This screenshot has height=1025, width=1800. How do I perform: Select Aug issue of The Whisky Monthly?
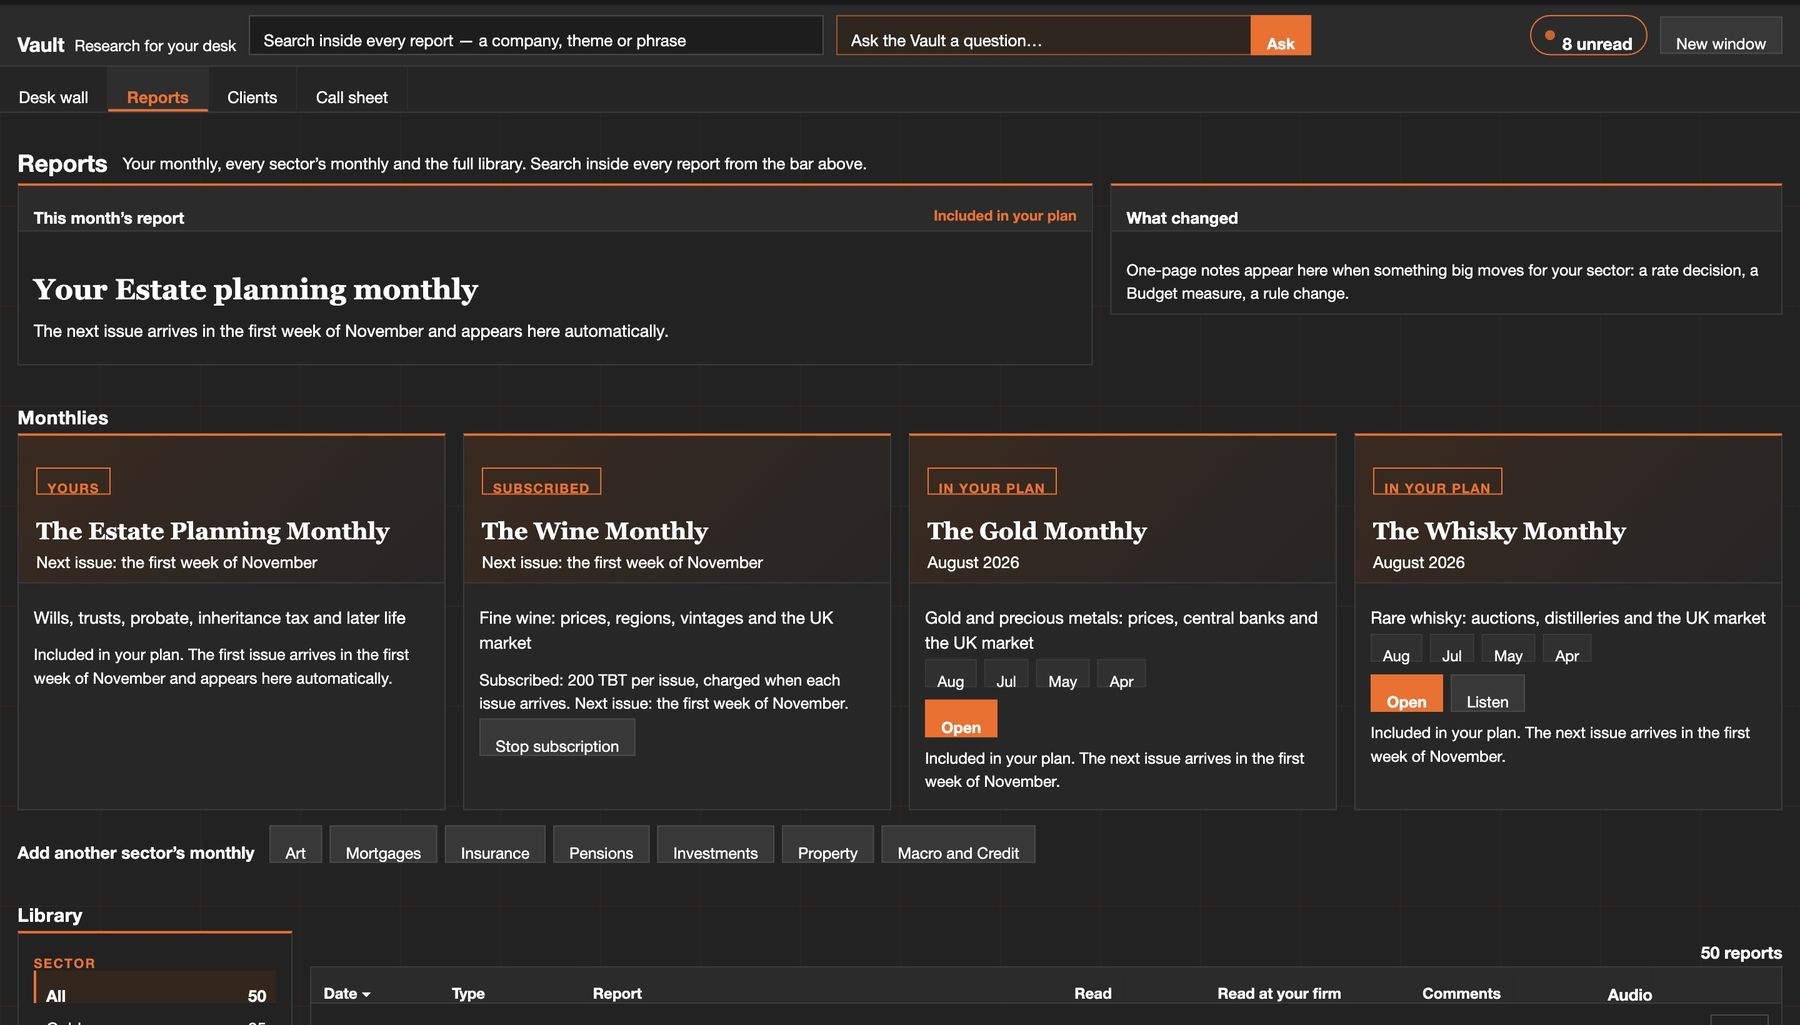pyautogui.click(x=1396, y=649)
